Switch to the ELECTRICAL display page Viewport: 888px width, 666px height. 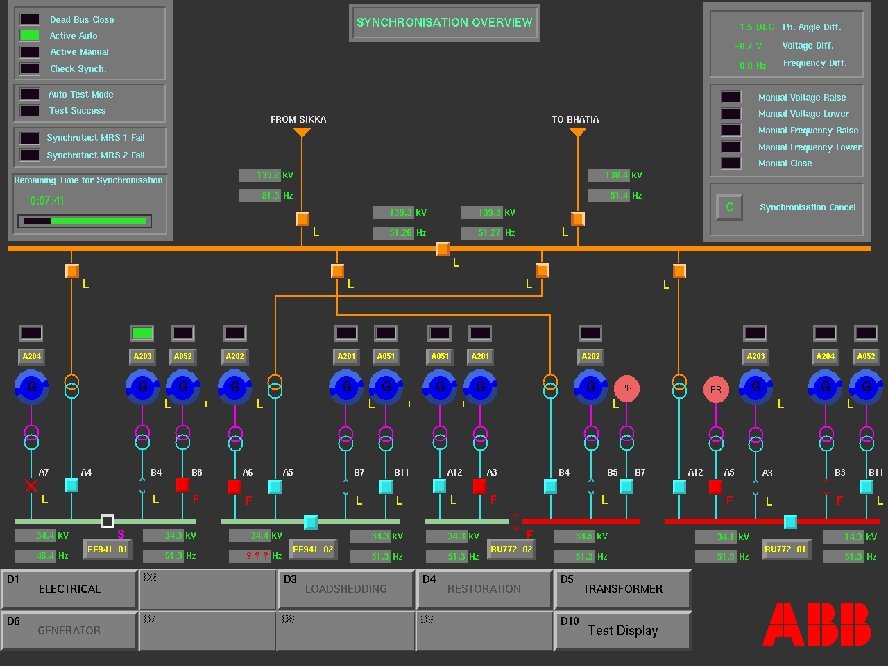[70, 589]
